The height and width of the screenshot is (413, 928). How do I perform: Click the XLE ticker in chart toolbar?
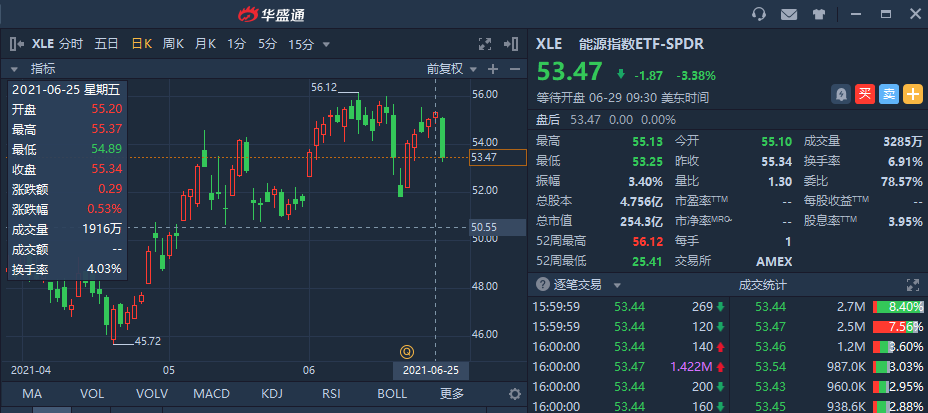(43, 44)
